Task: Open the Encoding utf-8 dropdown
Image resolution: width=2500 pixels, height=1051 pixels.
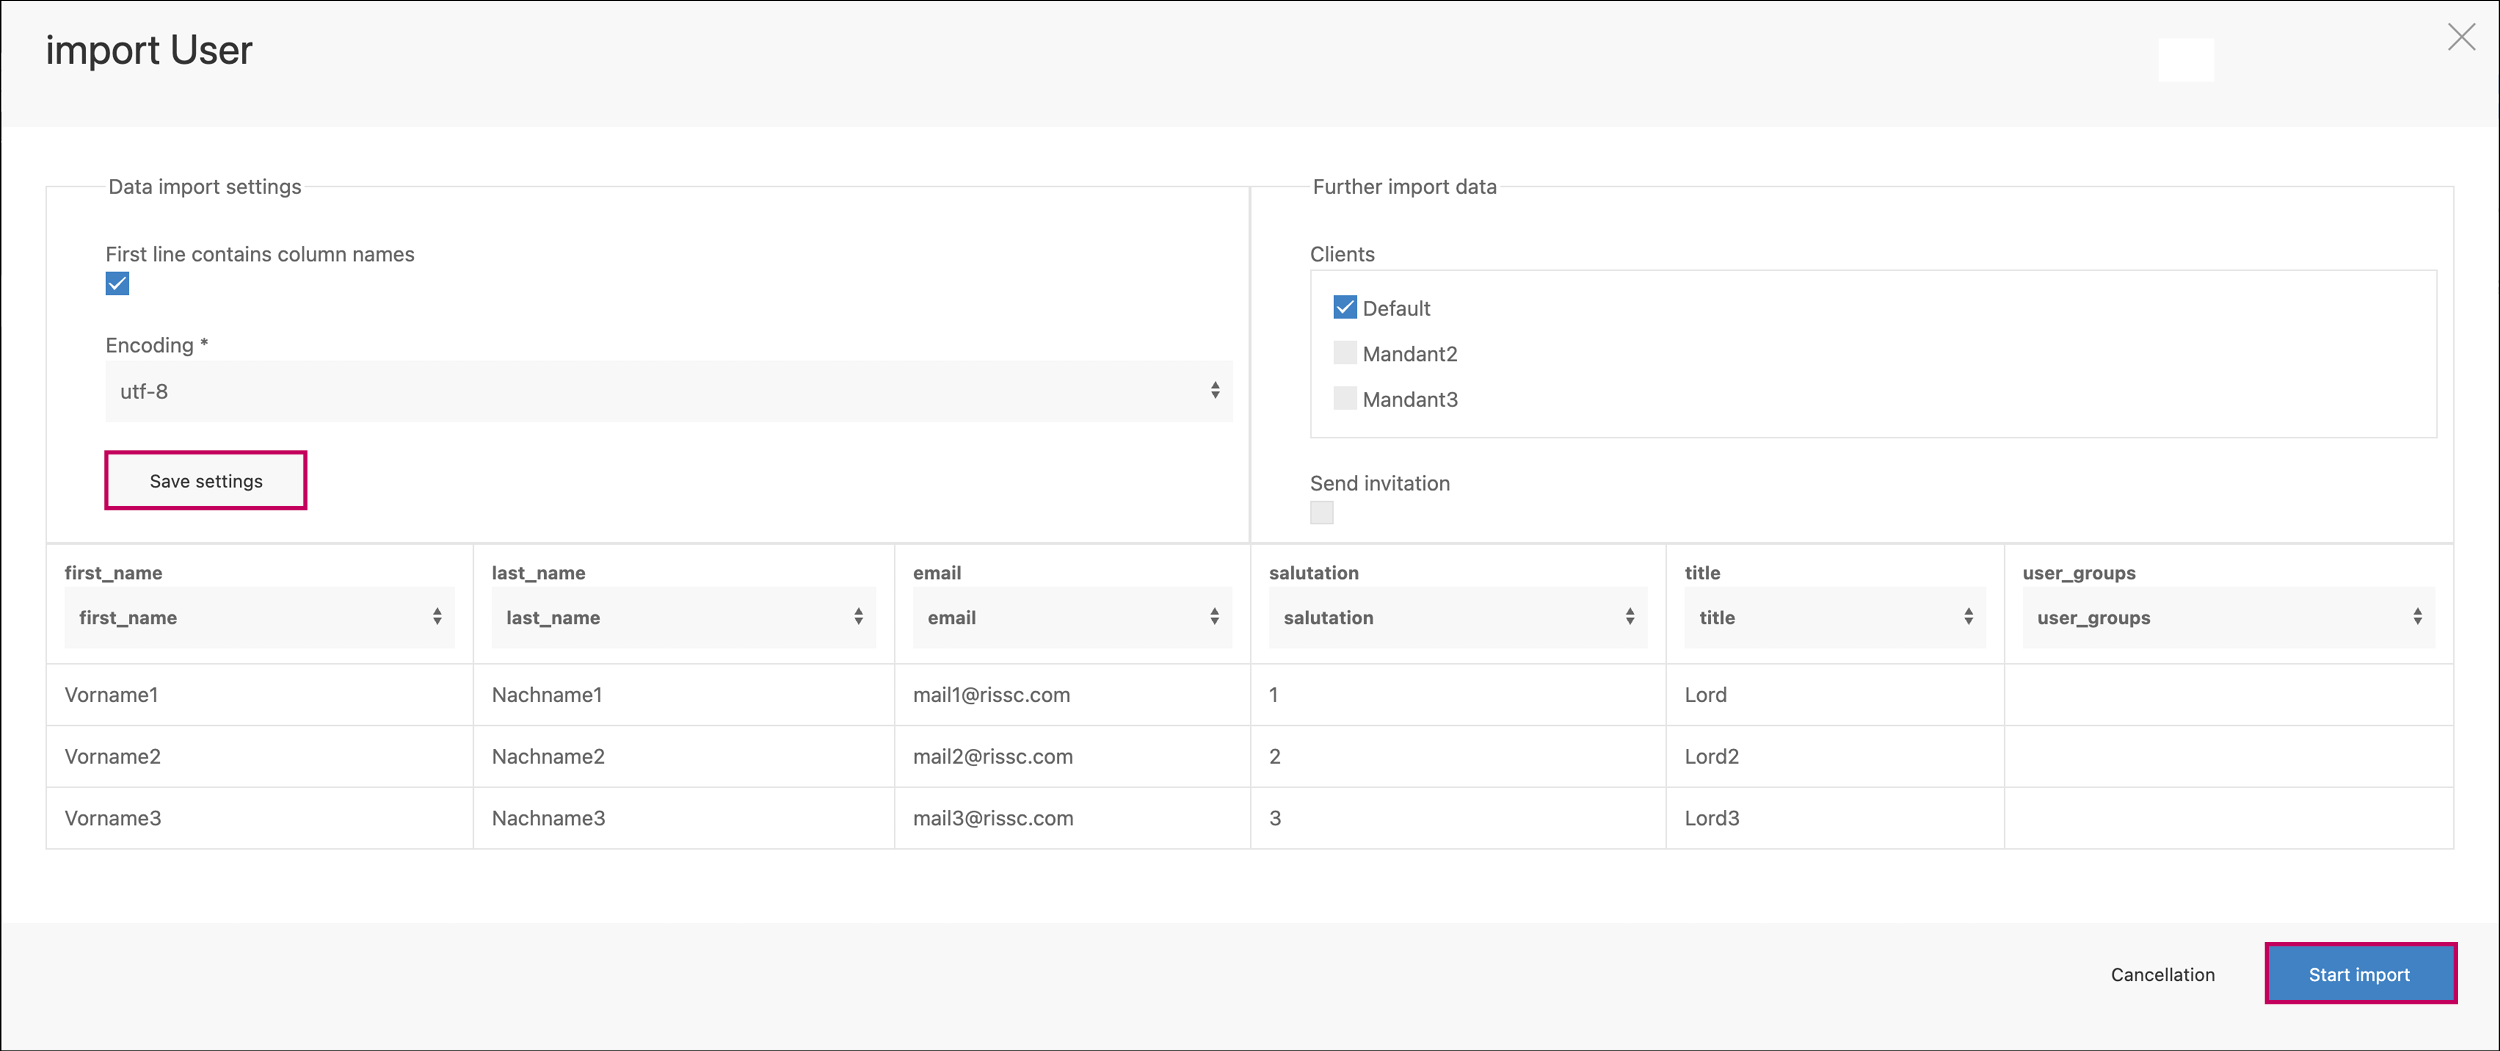Action: [x=668, y=391]
